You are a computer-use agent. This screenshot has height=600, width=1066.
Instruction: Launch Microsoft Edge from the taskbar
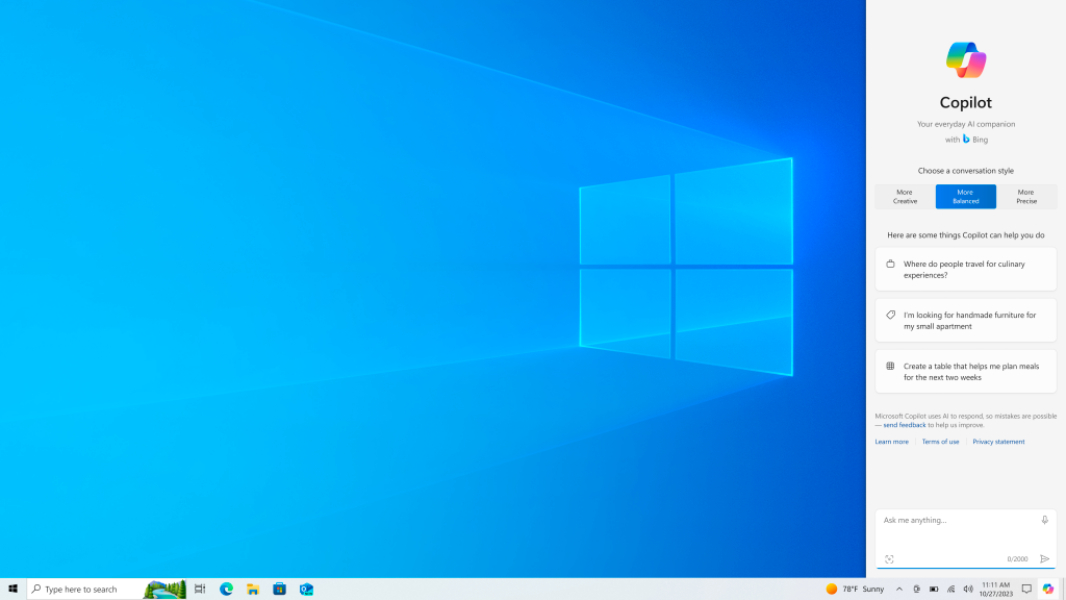(226, 589)
